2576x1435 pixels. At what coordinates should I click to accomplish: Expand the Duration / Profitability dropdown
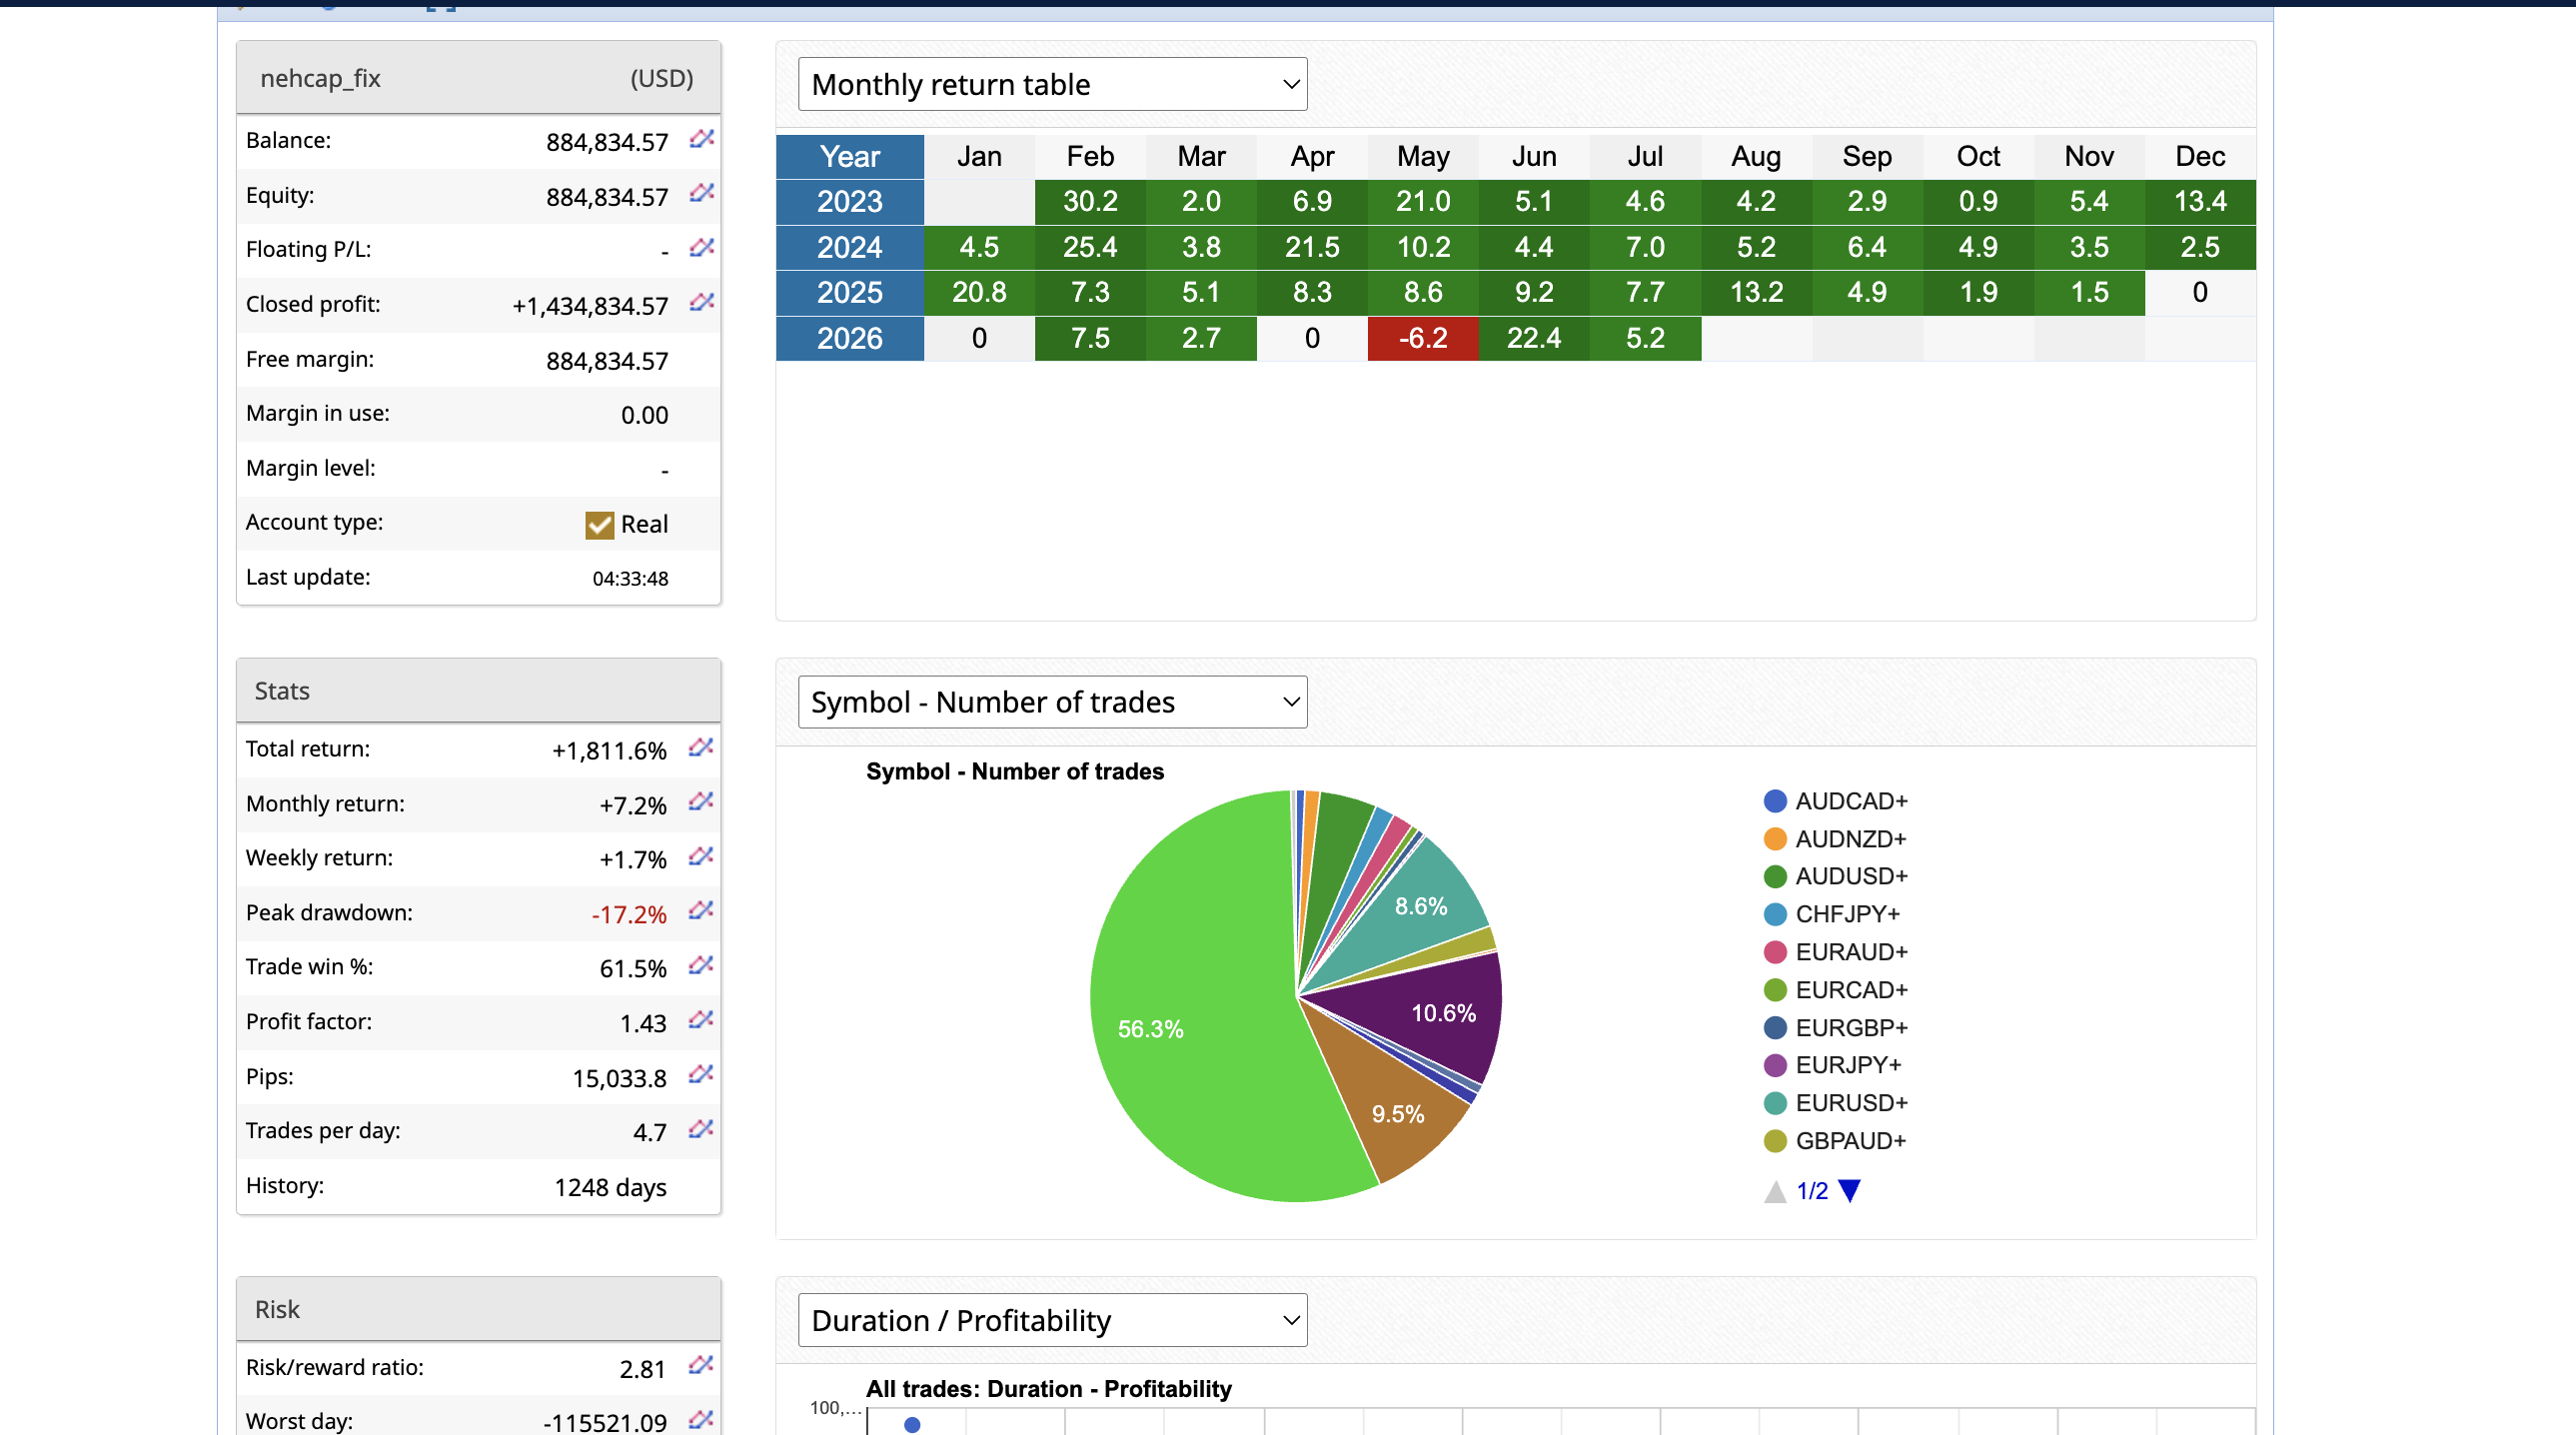(1052, 1320)
